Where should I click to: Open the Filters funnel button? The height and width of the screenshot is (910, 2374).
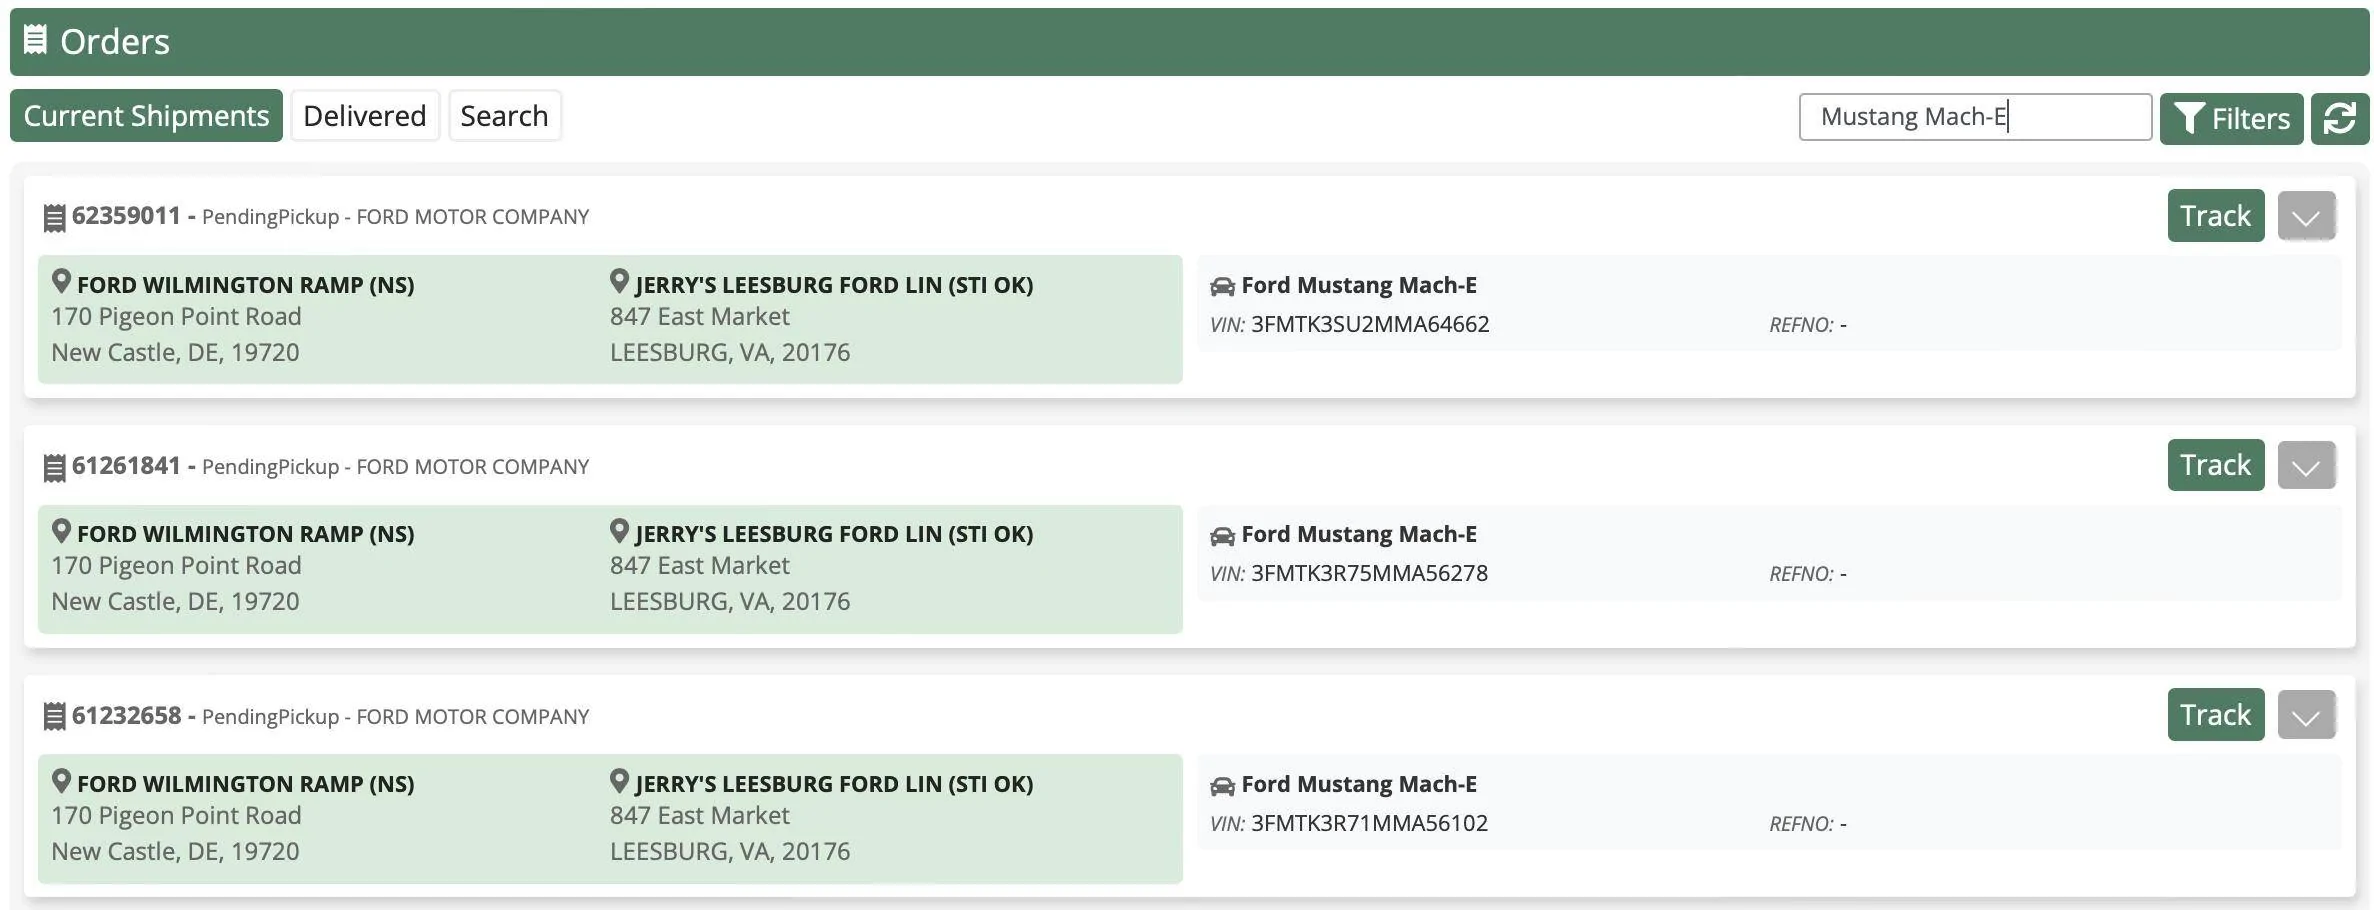coord(2231,118)
